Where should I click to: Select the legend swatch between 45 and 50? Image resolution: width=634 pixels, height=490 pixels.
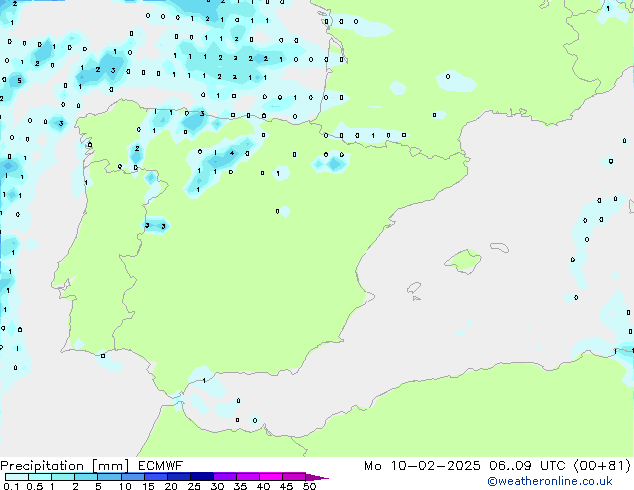click(294, 477)
